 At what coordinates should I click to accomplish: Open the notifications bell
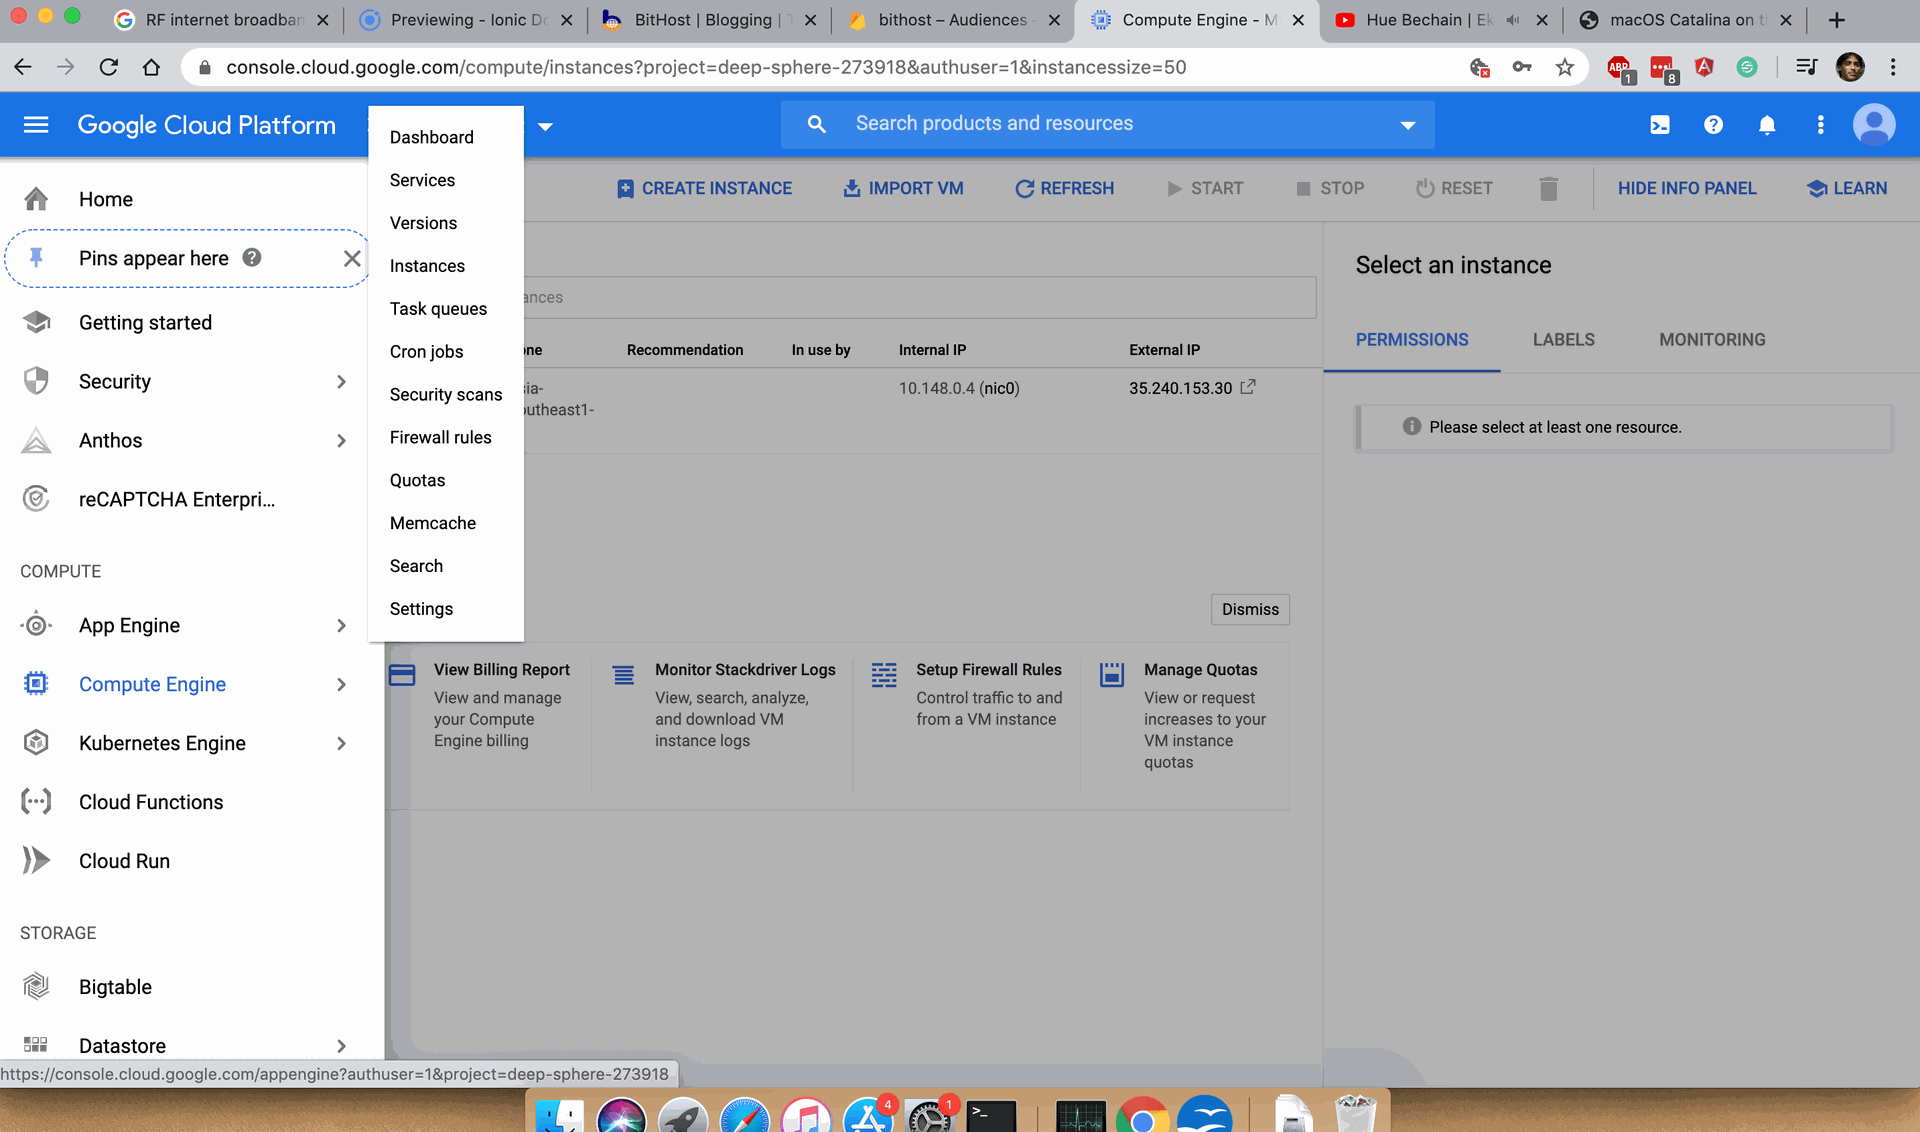pyautogui.click(x=1767, y=125)
